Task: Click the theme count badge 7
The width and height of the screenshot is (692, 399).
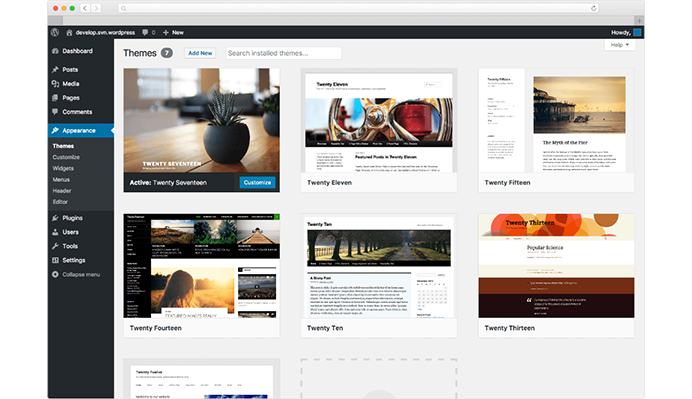Action: click(x=166, y=53)
